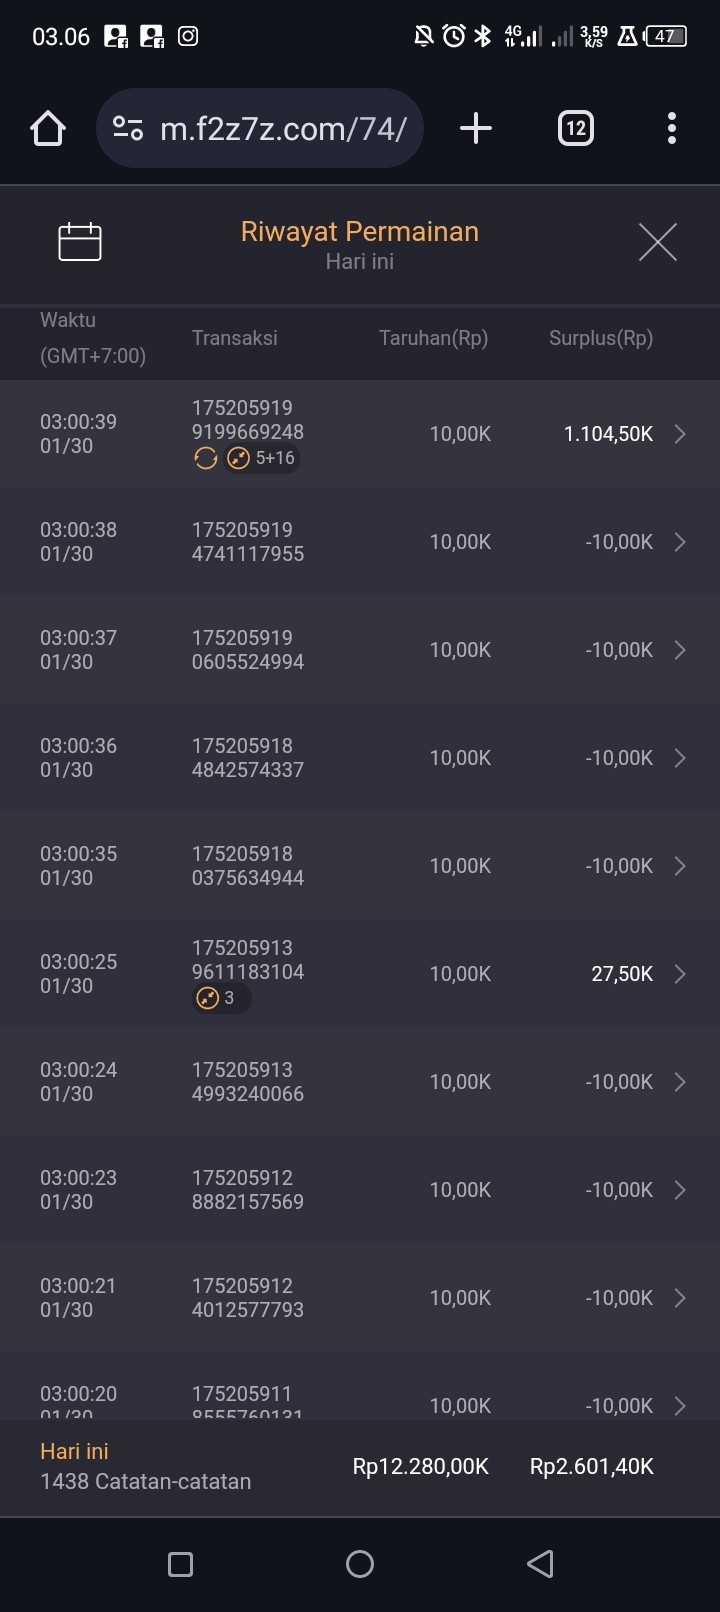Open the browser three-dot menu
The height and width of the screenshot is (1612, 720).
[671, 128]
